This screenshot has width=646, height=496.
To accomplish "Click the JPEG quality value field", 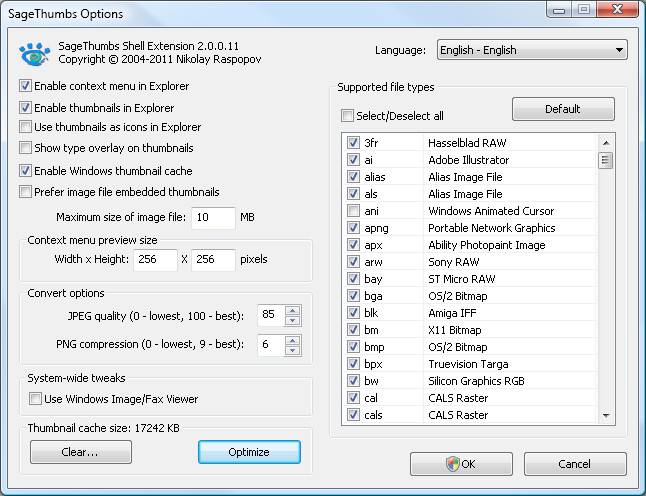I will click(271, 315).
